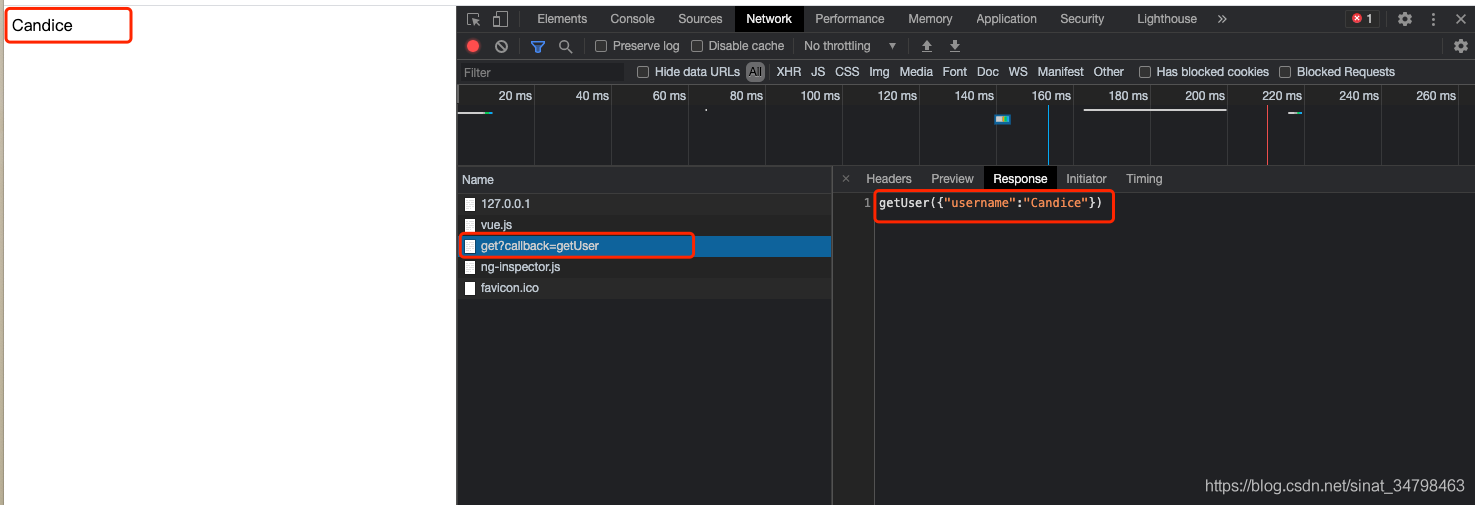This screenshot has height=505, width=1475.
Task: Select the 127.0.0.1 request row
Action: pyautogui.click(x=644, y=204)
